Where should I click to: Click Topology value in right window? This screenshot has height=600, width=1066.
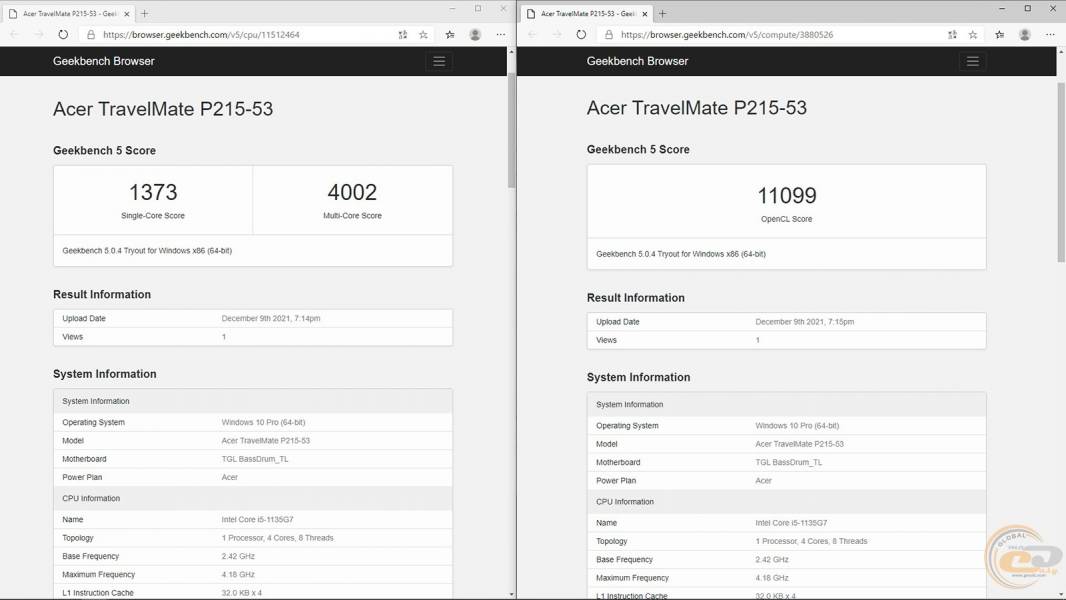[x=811, y=541]
